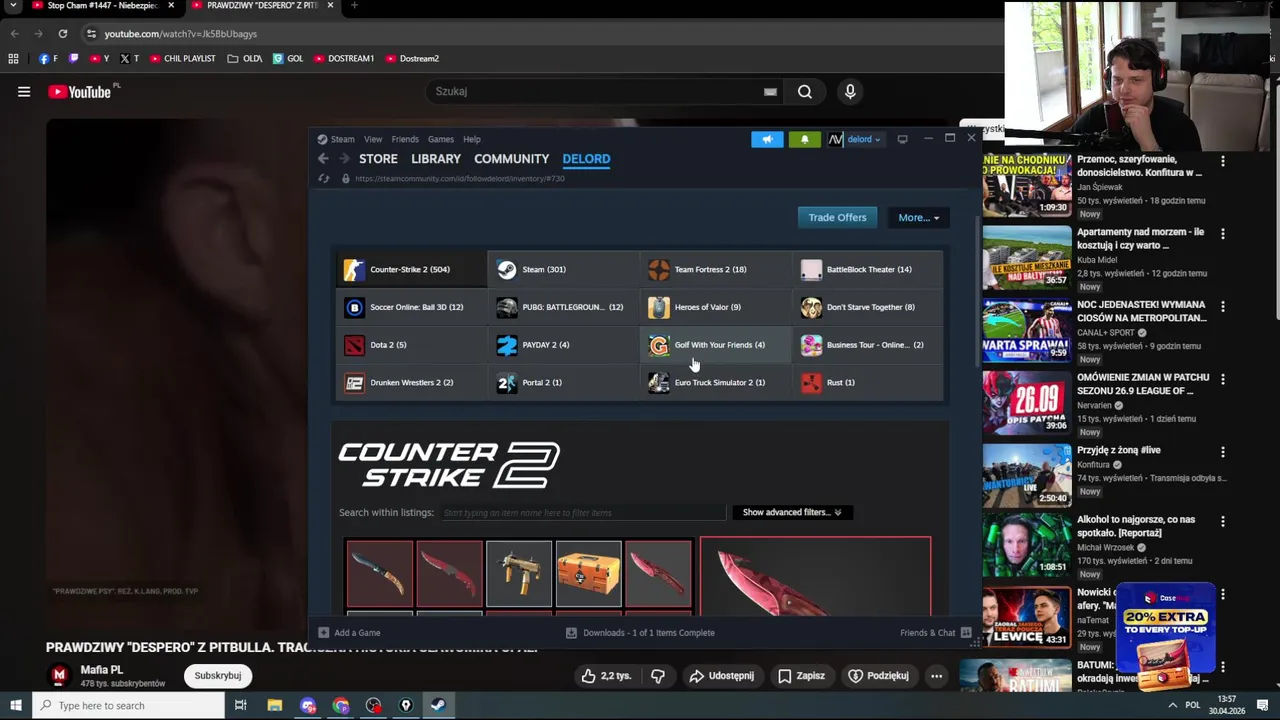1280x720 pixels.
Task: Dislike the YouTube video
Action: click(658, 676)
